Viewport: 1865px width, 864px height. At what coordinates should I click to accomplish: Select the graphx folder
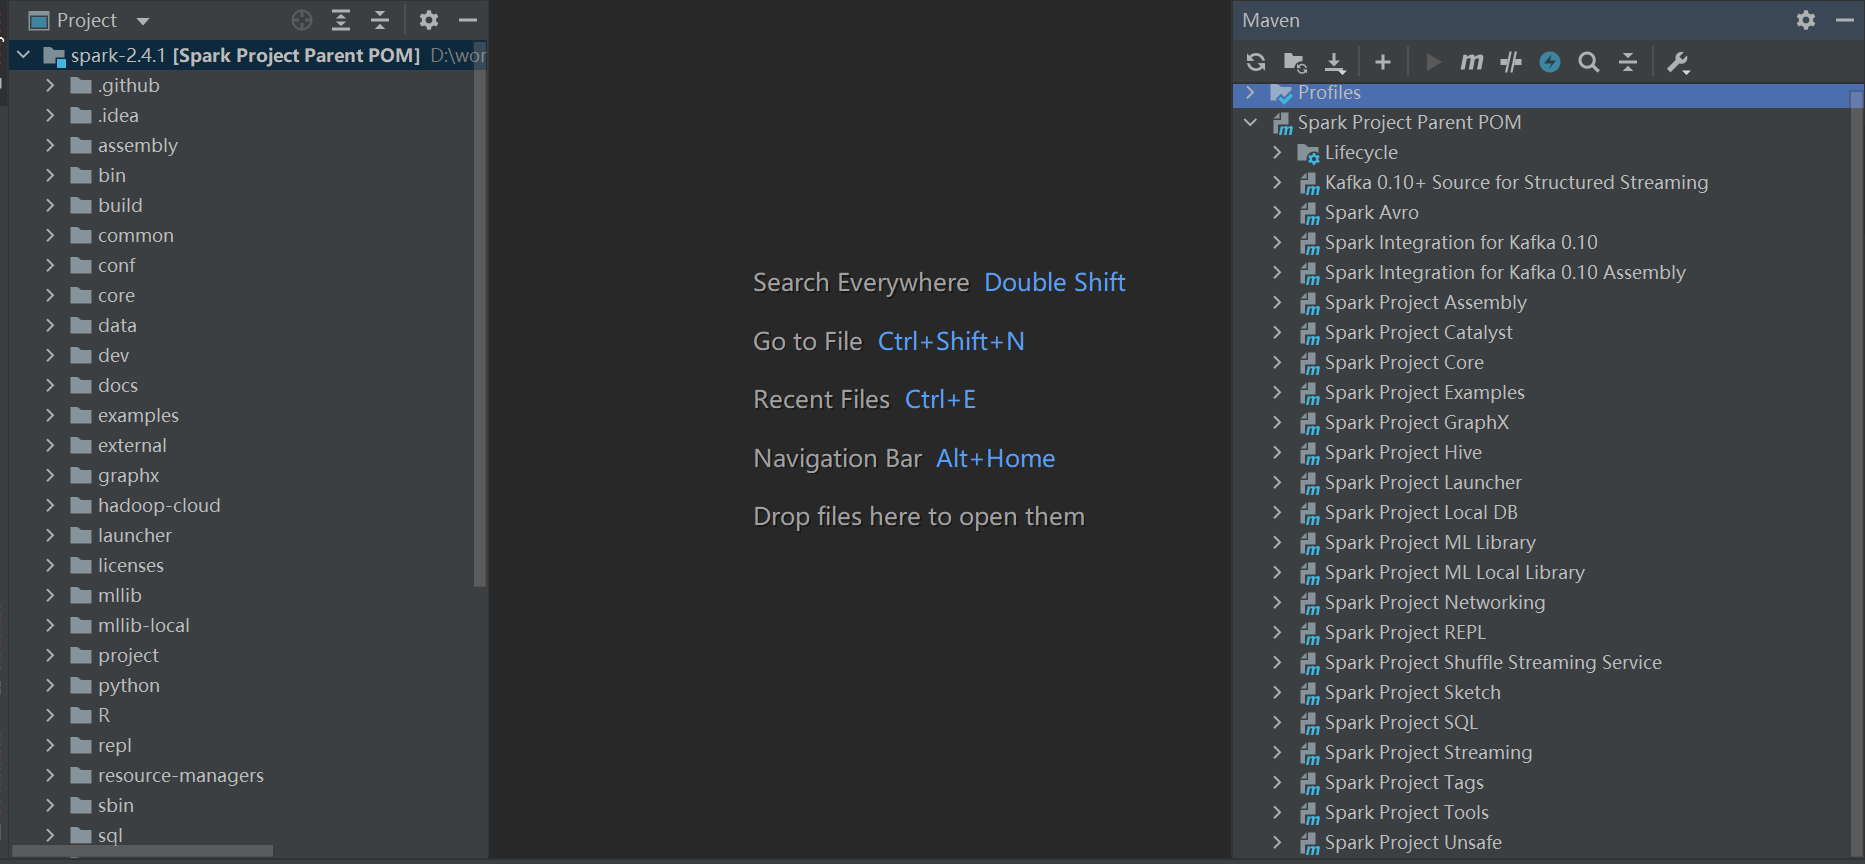129,475
